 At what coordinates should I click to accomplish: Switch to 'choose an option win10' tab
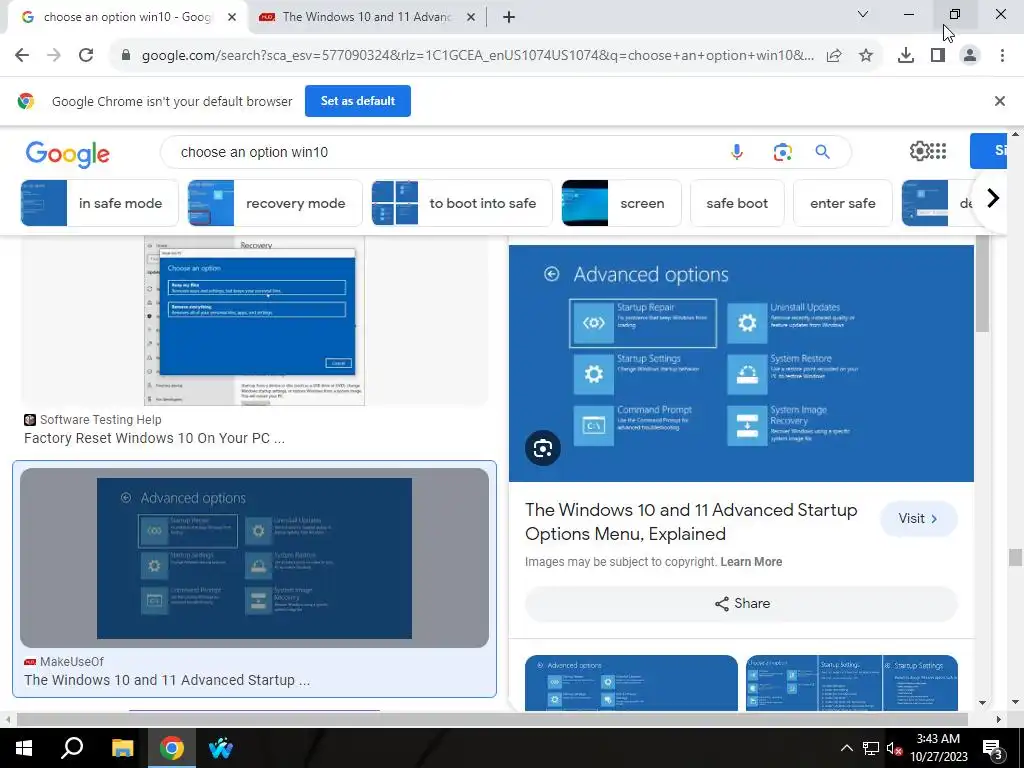pyautogui.click(x=127, y=18)
